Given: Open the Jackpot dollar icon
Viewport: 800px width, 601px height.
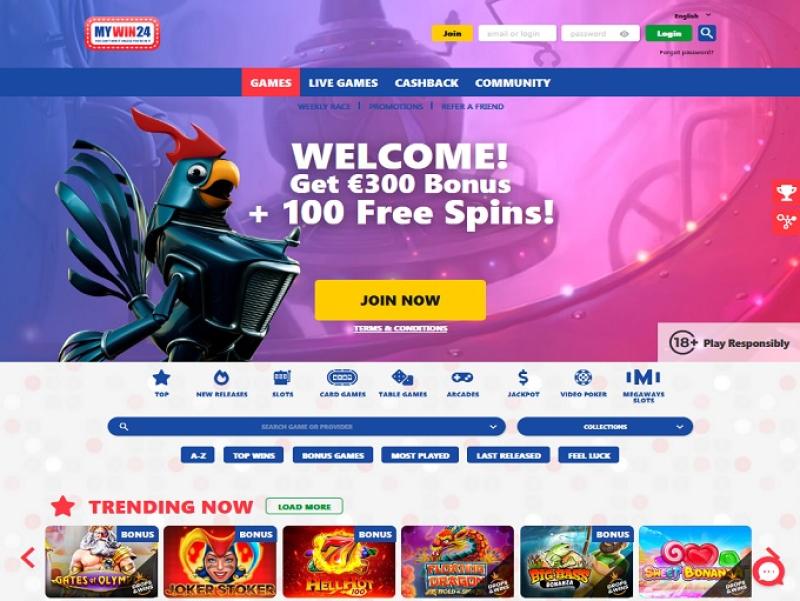Looking at the screenshot, I should pyautogui.click(x=523, y=378).
